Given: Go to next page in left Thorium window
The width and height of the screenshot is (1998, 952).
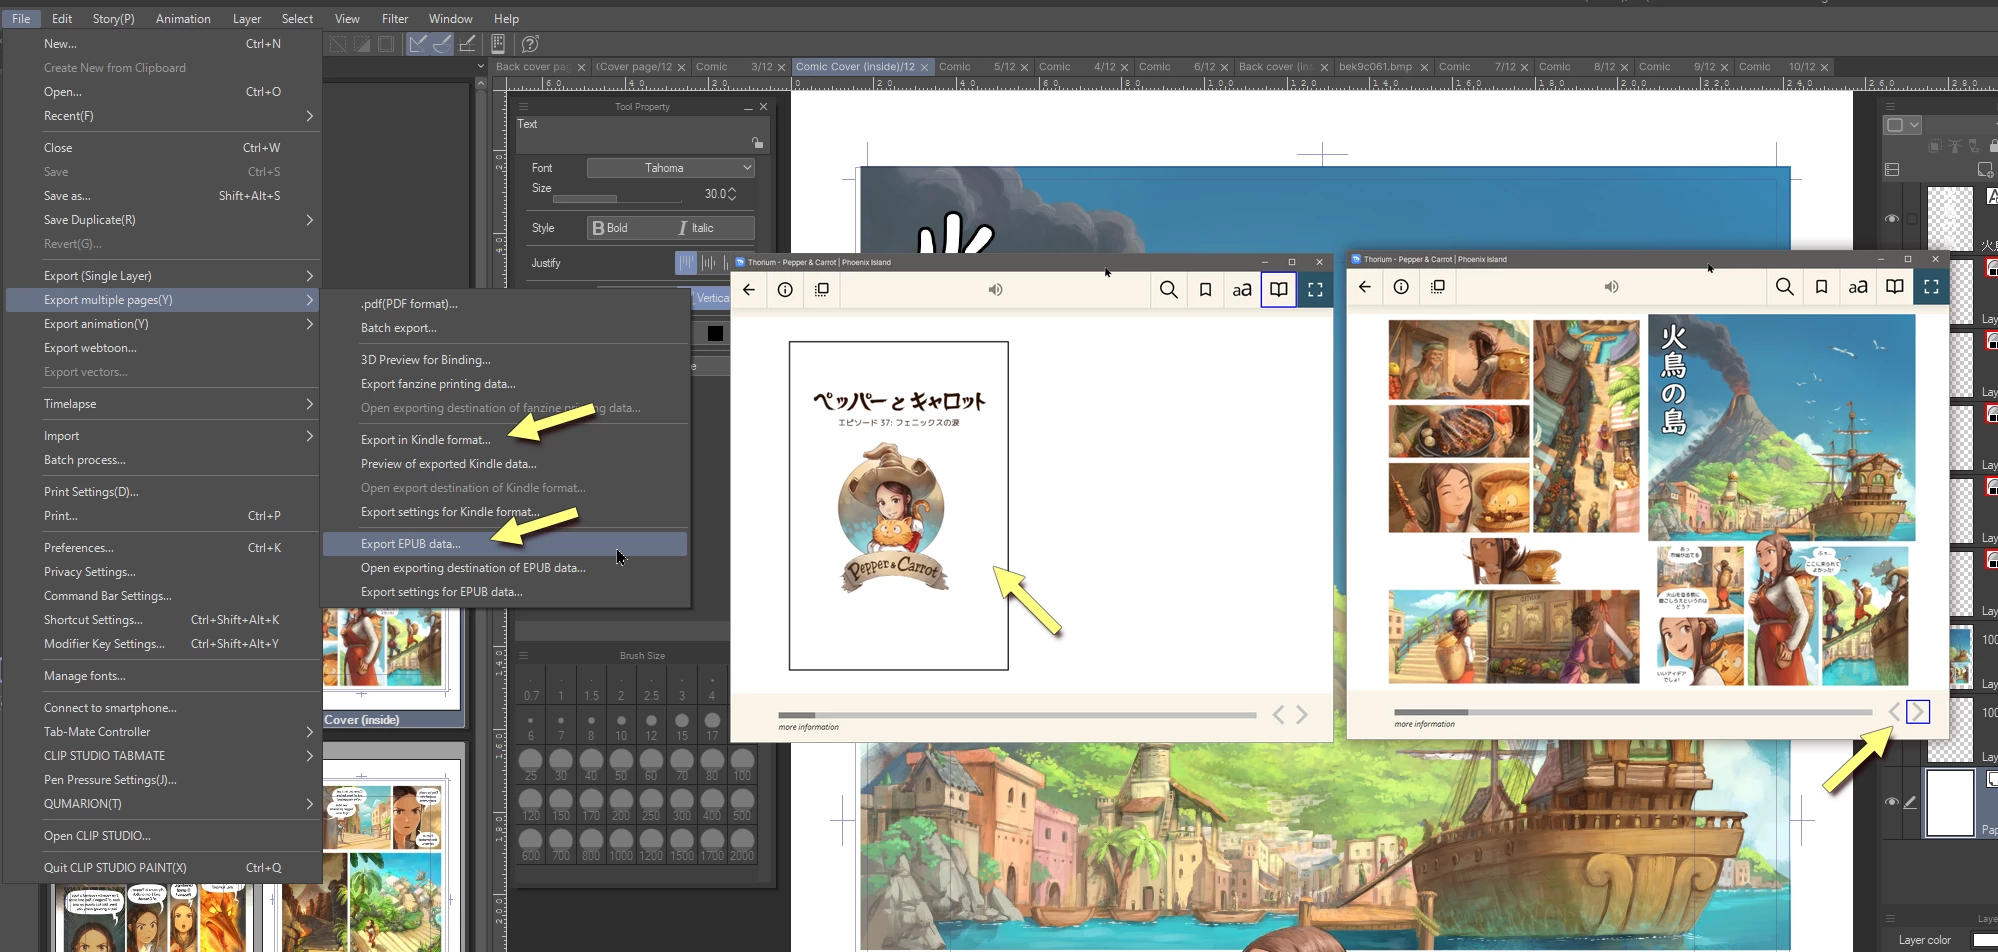Looking at the screenshot, I should (1302, 715).
